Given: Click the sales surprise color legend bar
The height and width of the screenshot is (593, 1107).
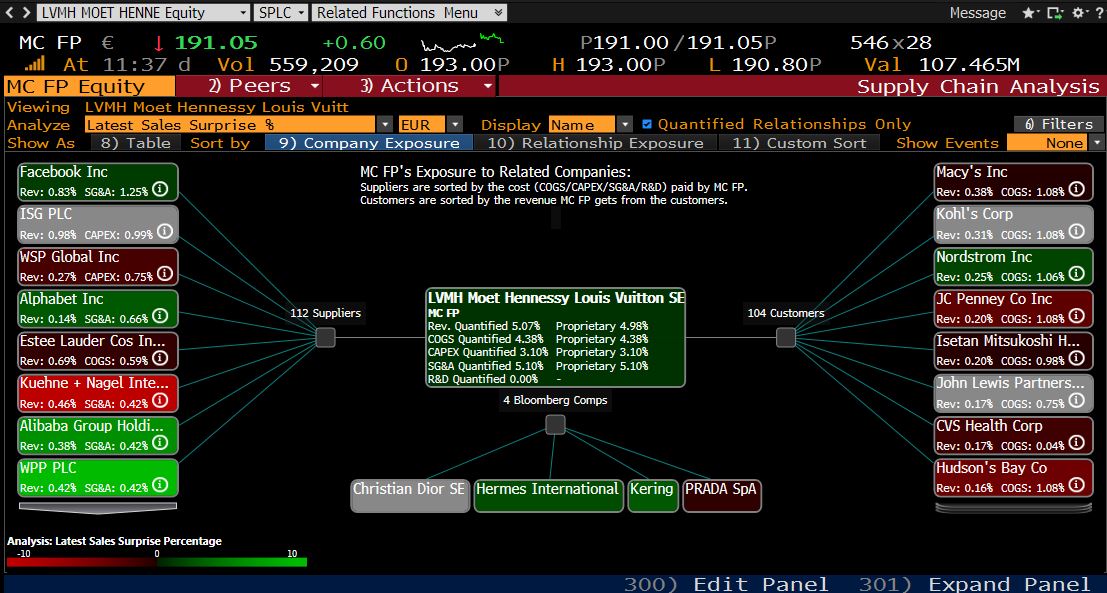Looking at the screenshot, I should [x=157, y=562].
